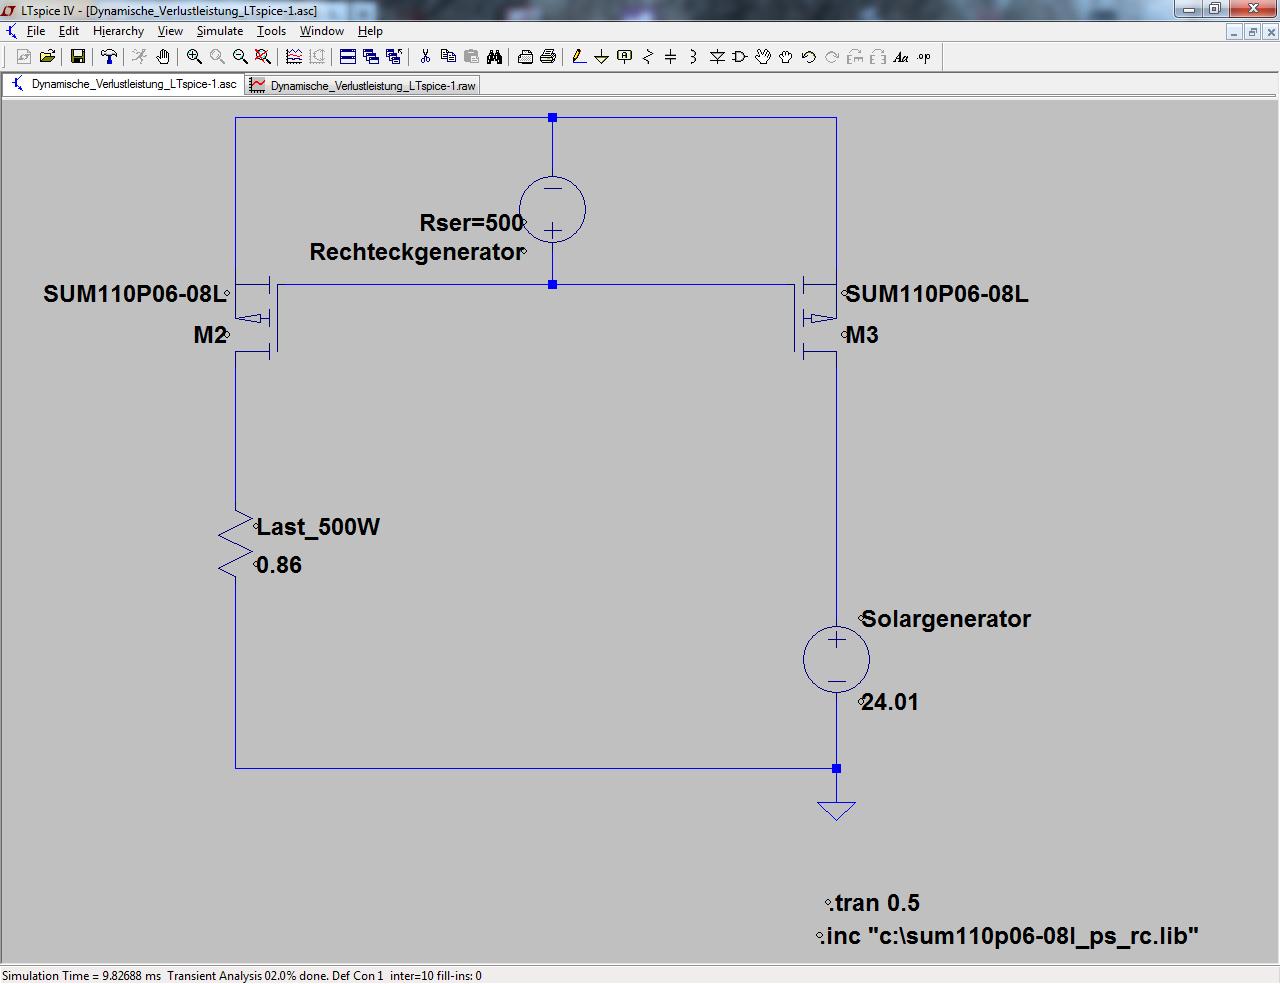This screenshot has height=984, width=1280.
Task: Place a Capacitor from toolbar
Action: tap(671, 57)
